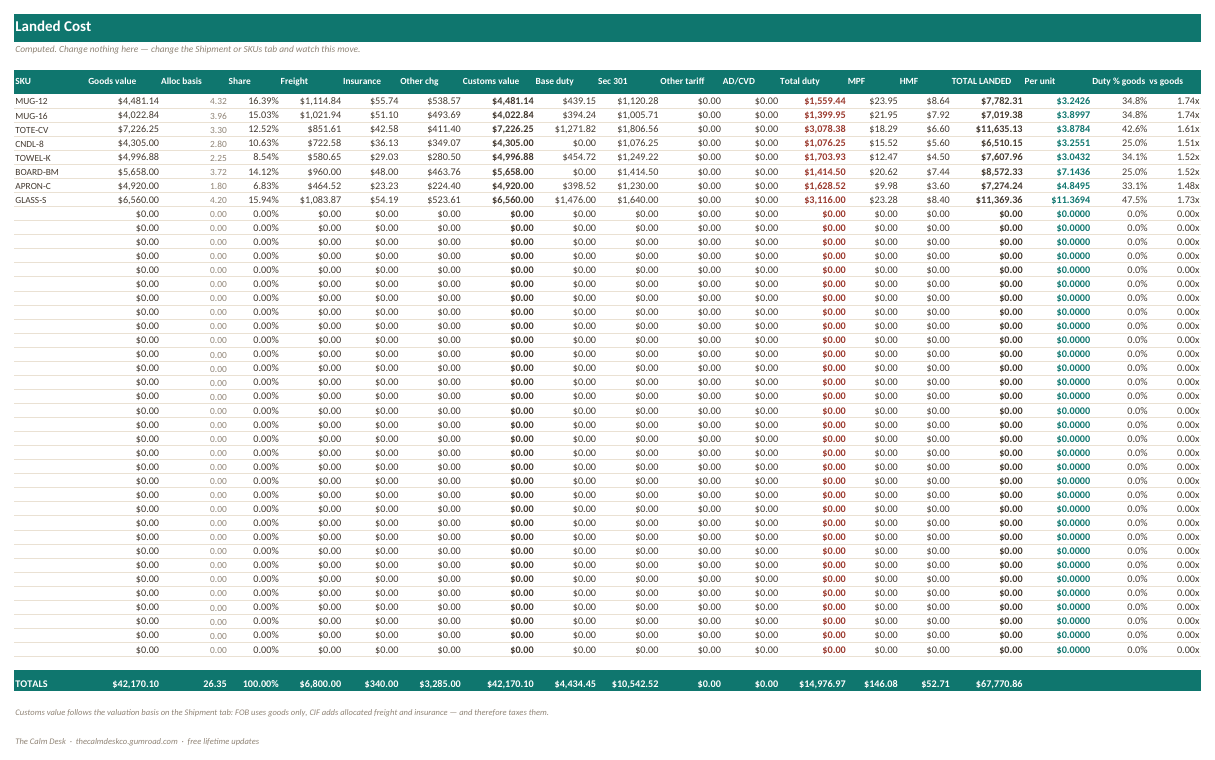Select MUG-12 total landed $7,782.31
The height and width of the screenshot is (760, 1215).
pyautogui.click(x=1001, y=101)
